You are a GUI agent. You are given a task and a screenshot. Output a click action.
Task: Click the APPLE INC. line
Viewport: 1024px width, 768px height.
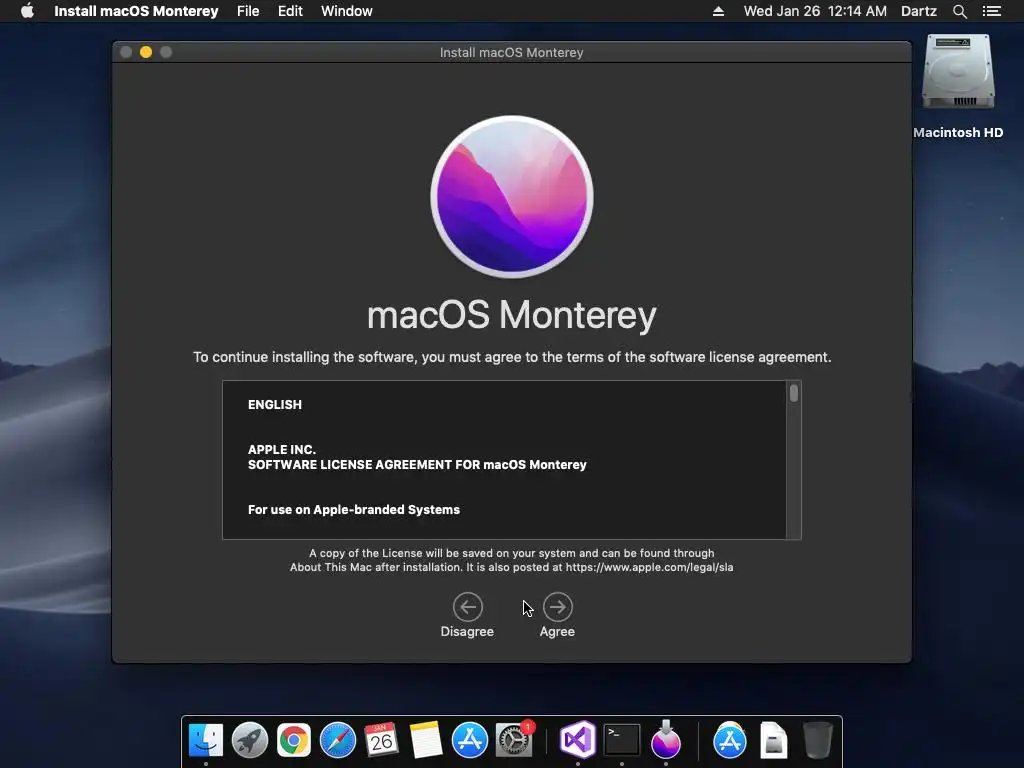(281, 449)
